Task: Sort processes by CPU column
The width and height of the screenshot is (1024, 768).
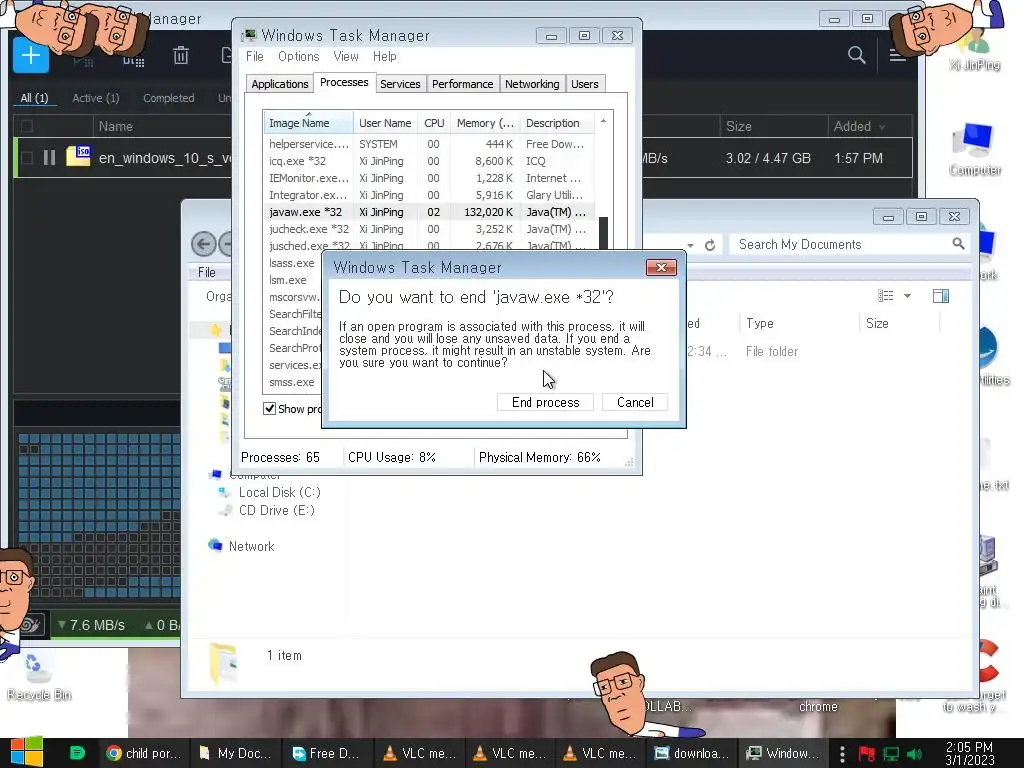Action: (434, 123)
